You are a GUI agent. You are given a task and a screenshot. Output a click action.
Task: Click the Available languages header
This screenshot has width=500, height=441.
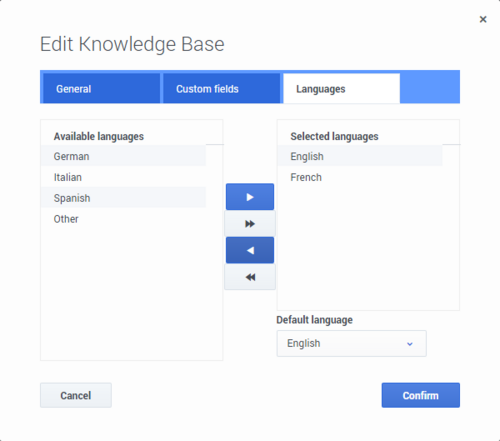pyautogui.click(x=99, y=136)
